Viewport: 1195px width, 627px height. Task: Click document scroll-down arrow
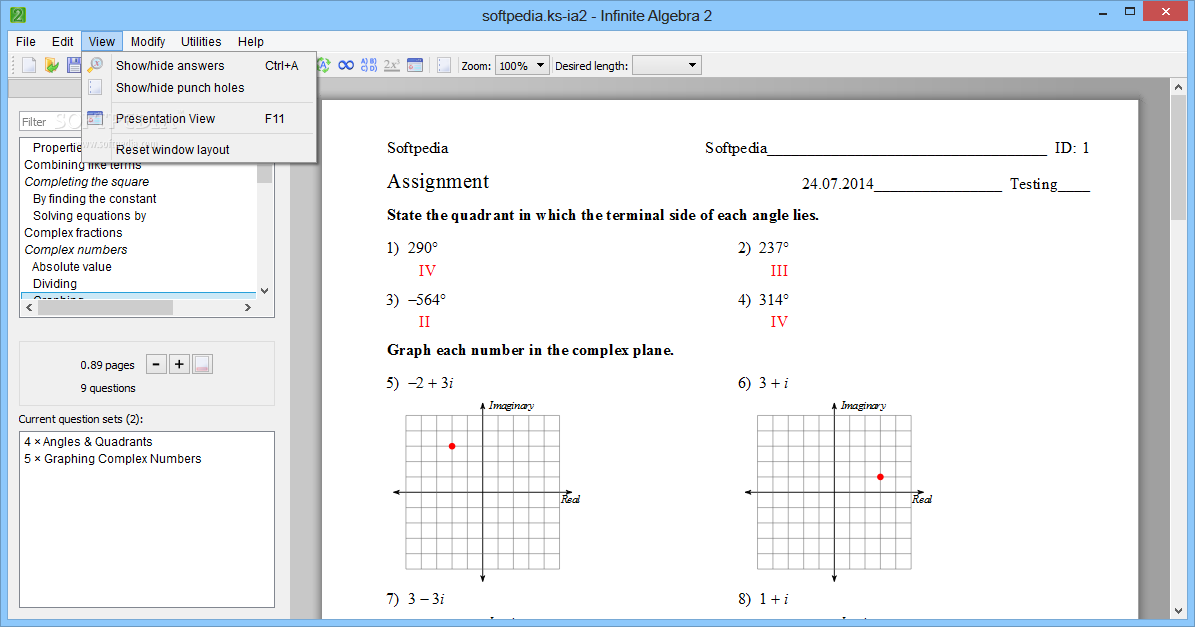1178,611
